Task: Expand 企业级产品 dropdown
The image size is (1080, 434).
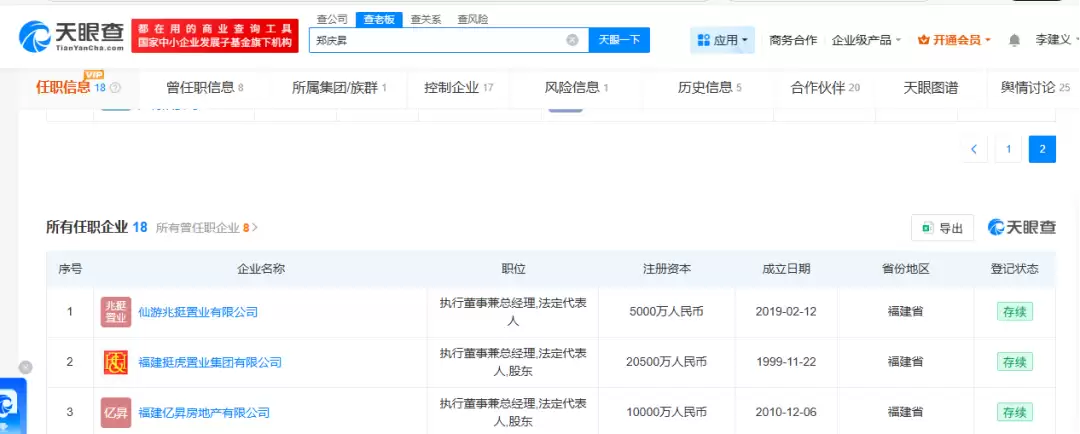Action: tap(866, 40)
